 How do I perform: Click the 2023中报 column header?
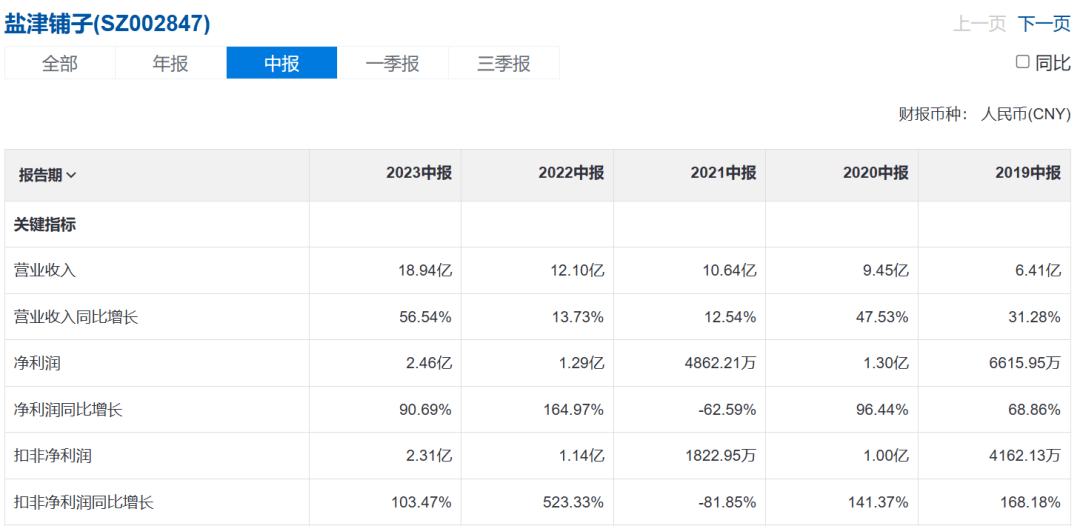point(419,174)
